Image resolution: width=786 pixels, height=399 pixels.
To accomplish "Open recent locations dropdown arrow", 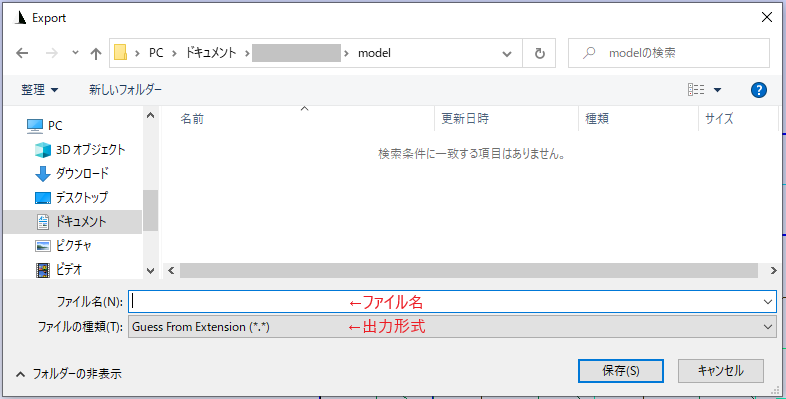I will (75, 53).
